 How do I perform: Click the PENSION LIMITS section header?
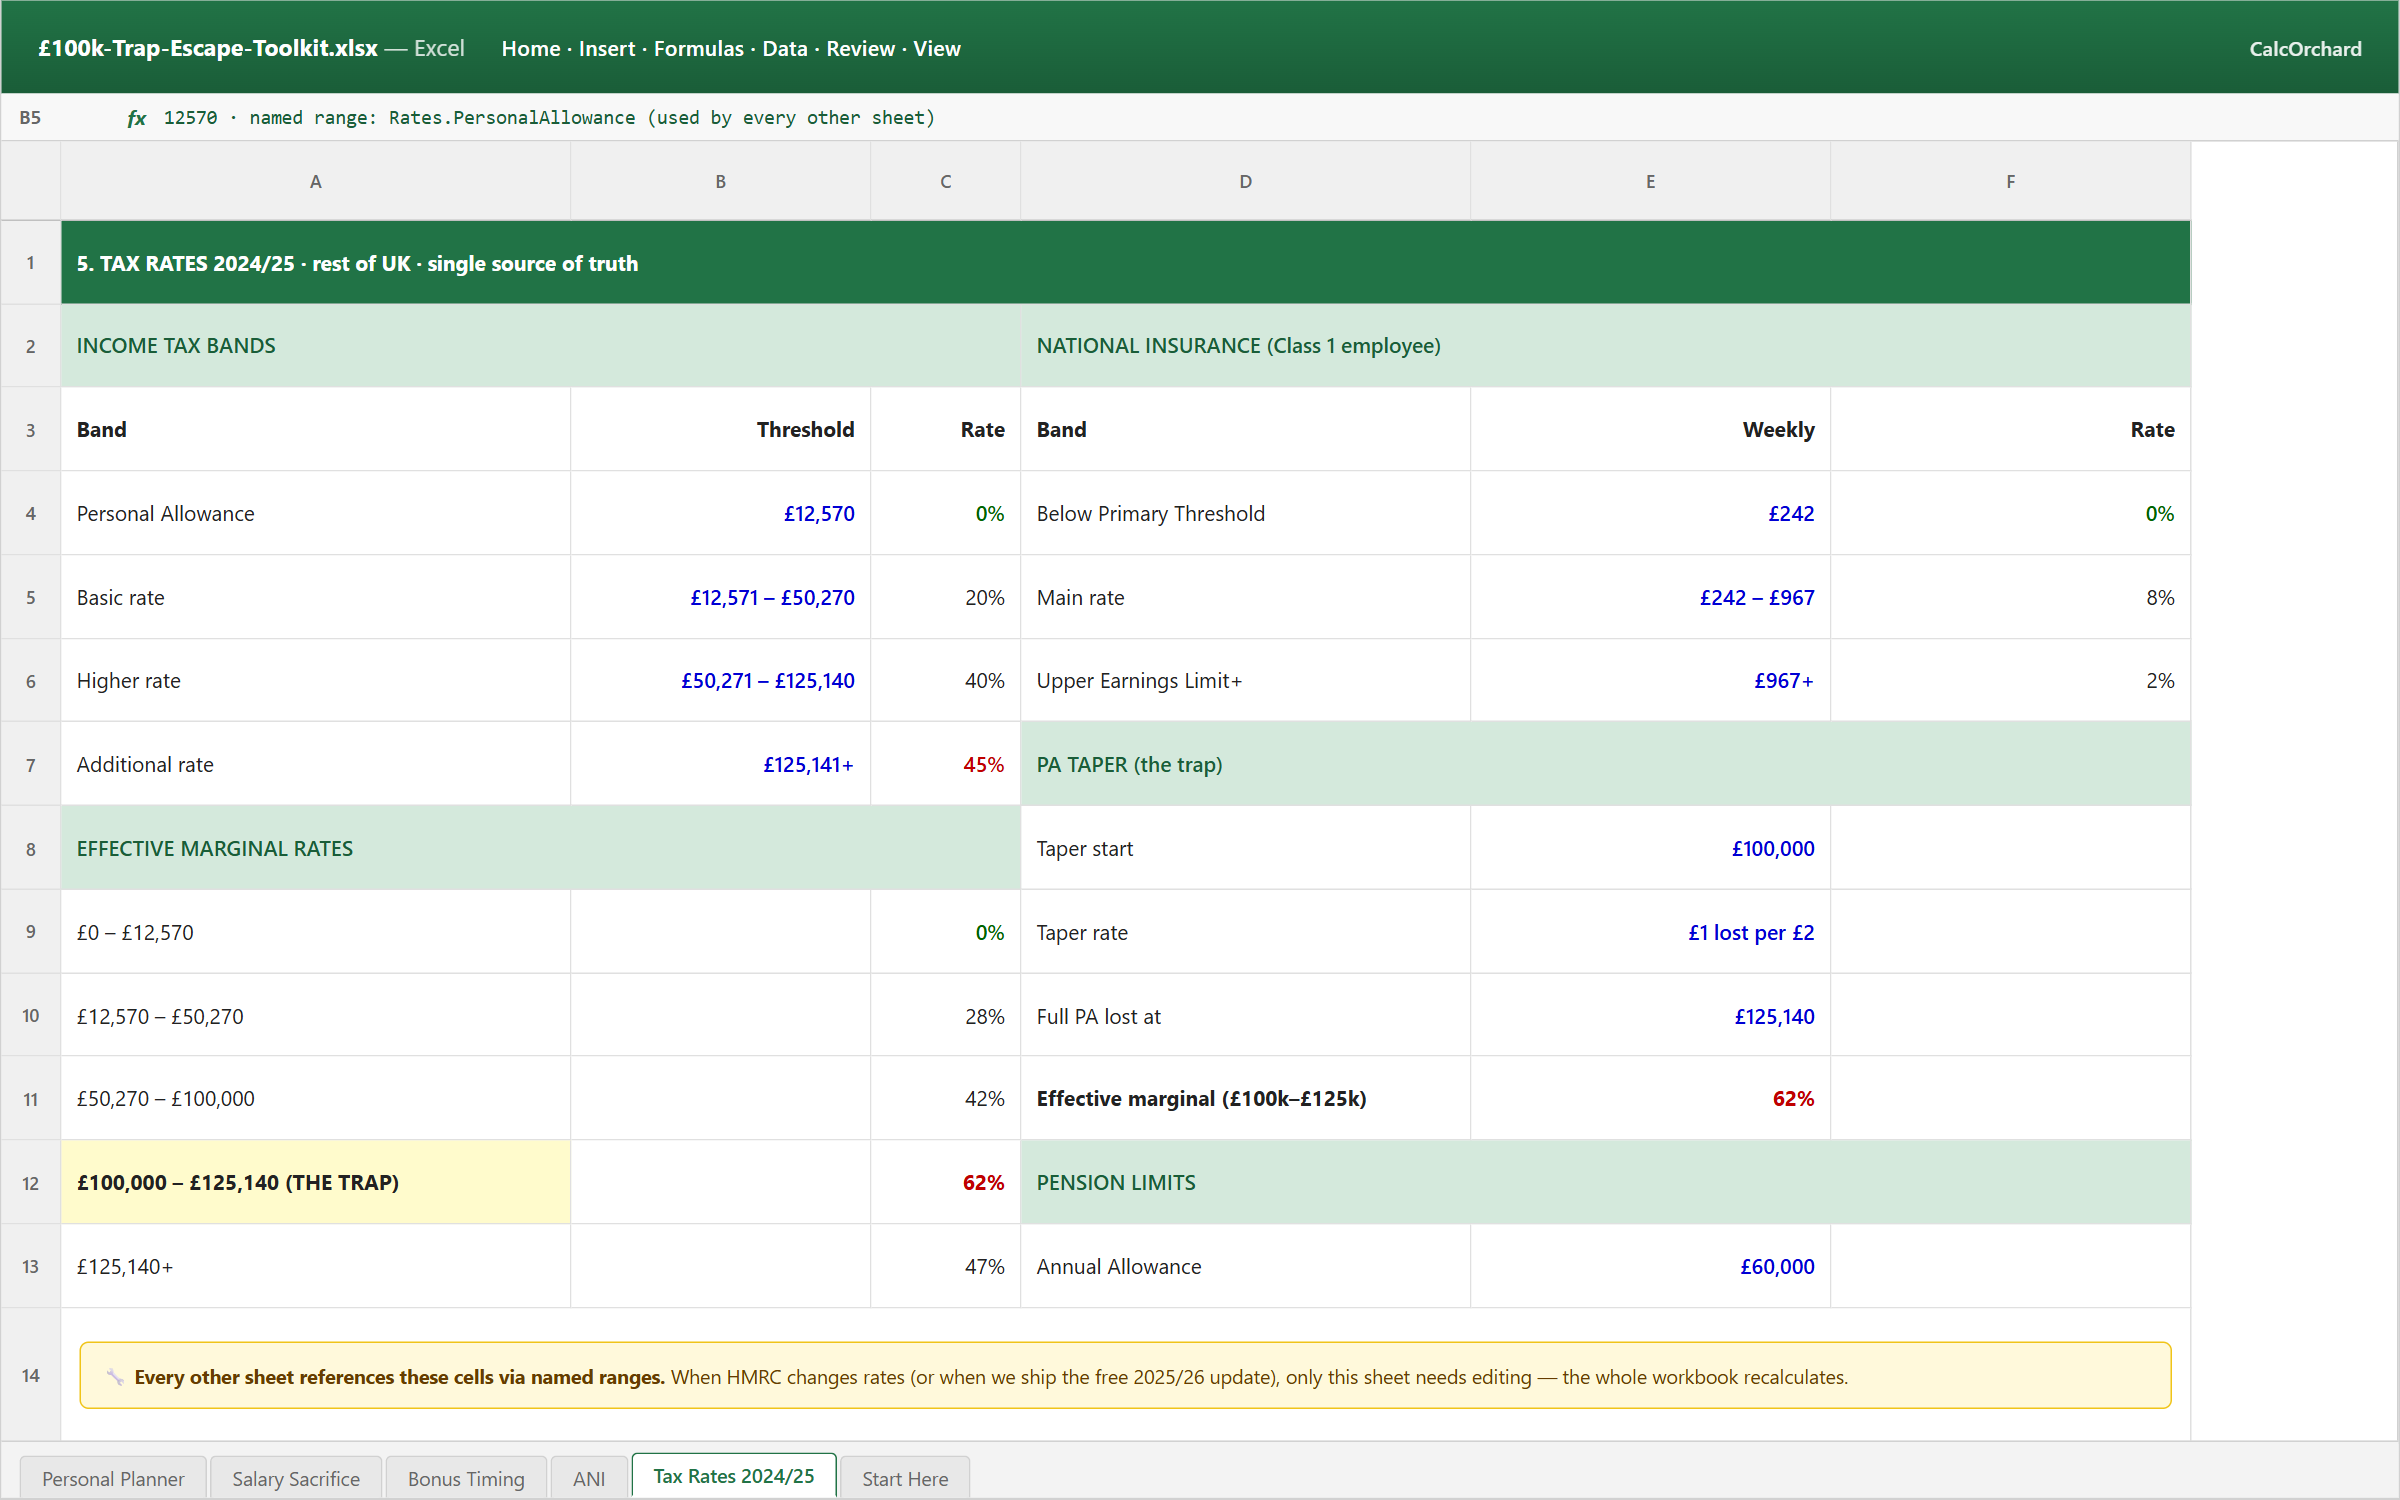[x=1605, y=1183]
